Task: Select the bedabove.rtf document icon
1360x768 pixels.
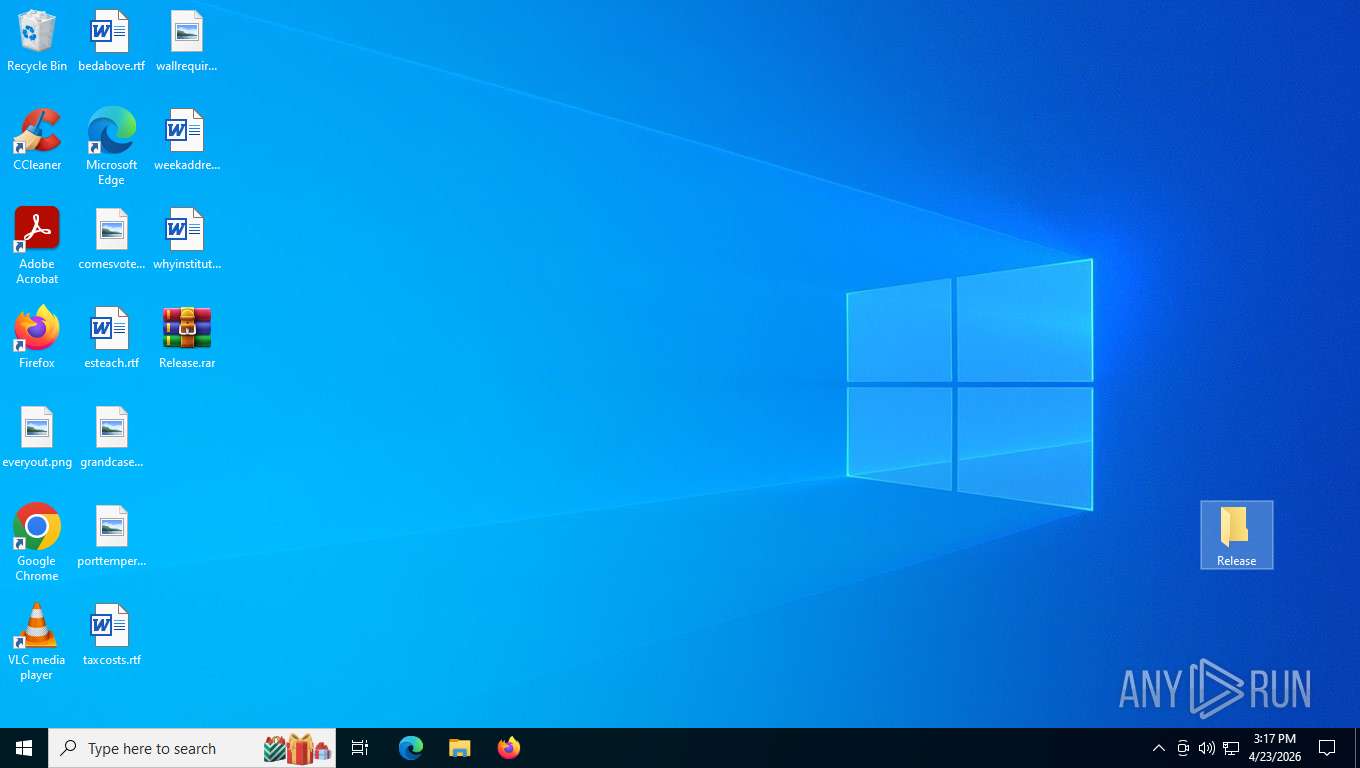Action: point(111,42)
